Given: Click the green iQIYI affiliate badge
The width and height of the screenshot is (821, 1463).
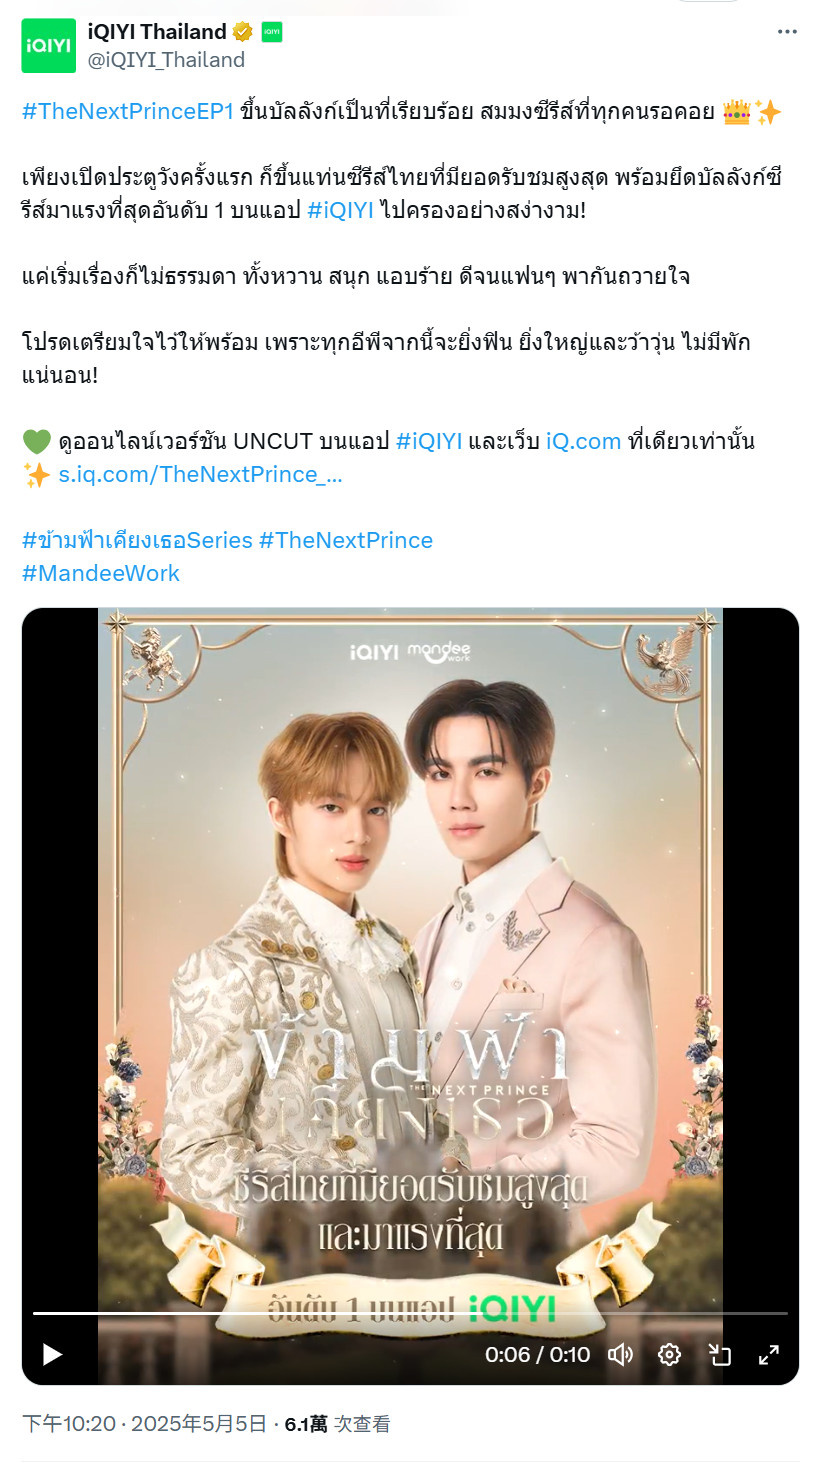Looking at the screenshot, I should tap(272, 32).
